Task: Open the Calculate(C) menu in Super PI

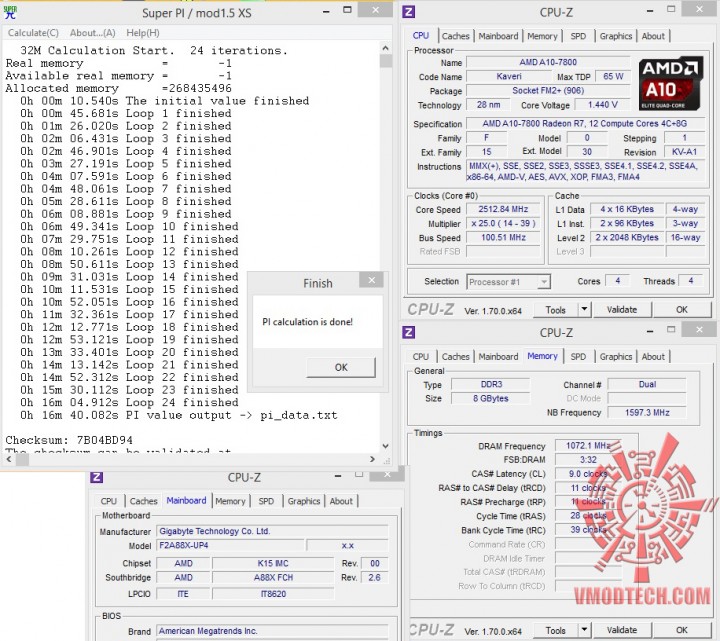Action: 33,33
